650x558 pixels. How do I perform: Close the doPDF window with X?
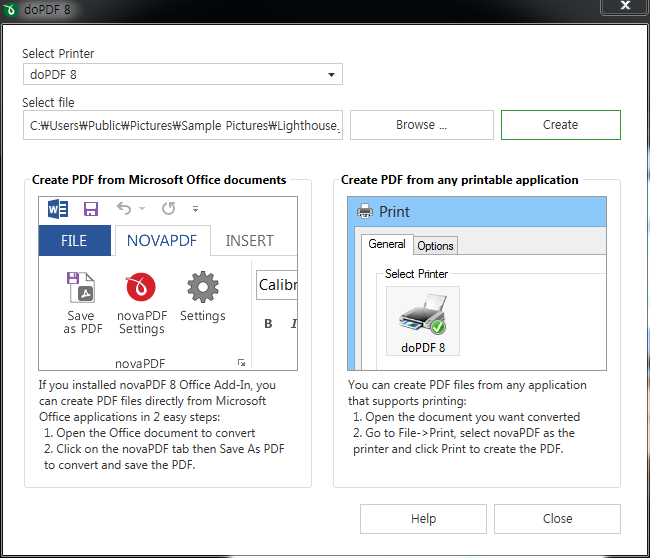[x=625, y=6]
